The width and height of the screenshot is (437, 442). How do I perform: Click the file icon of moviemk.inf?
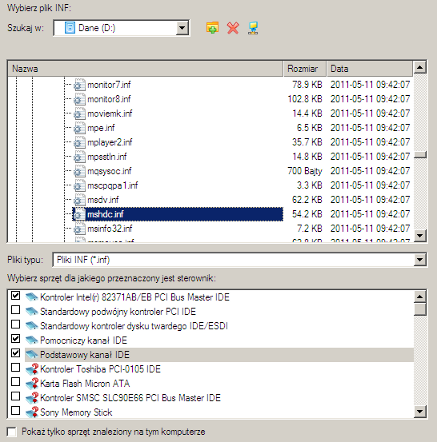[79, 113]
